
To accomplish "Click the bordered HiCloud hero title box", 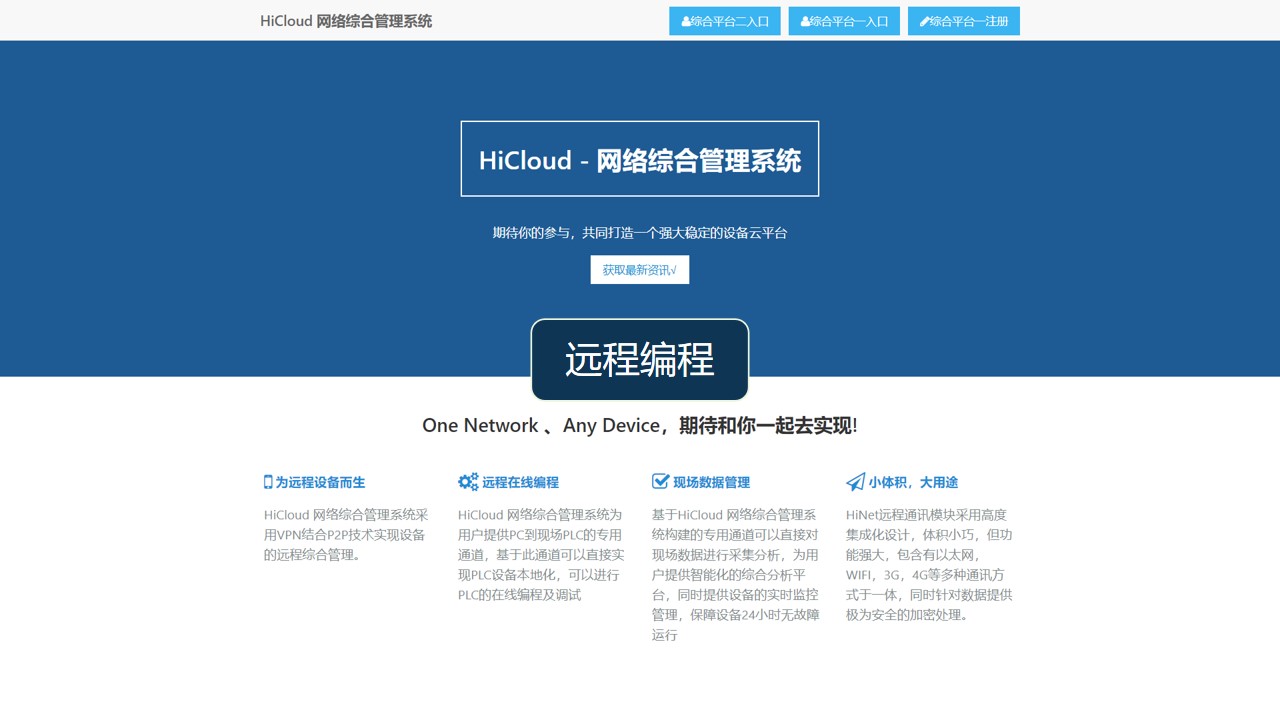I will coord(640,159).
